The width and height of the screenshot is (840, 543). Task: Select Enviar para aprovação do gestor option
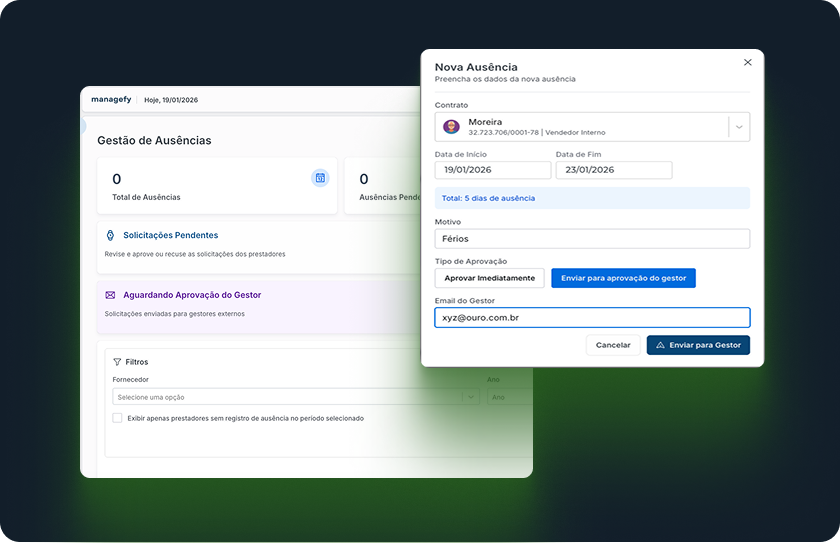(x=623, y=278)
